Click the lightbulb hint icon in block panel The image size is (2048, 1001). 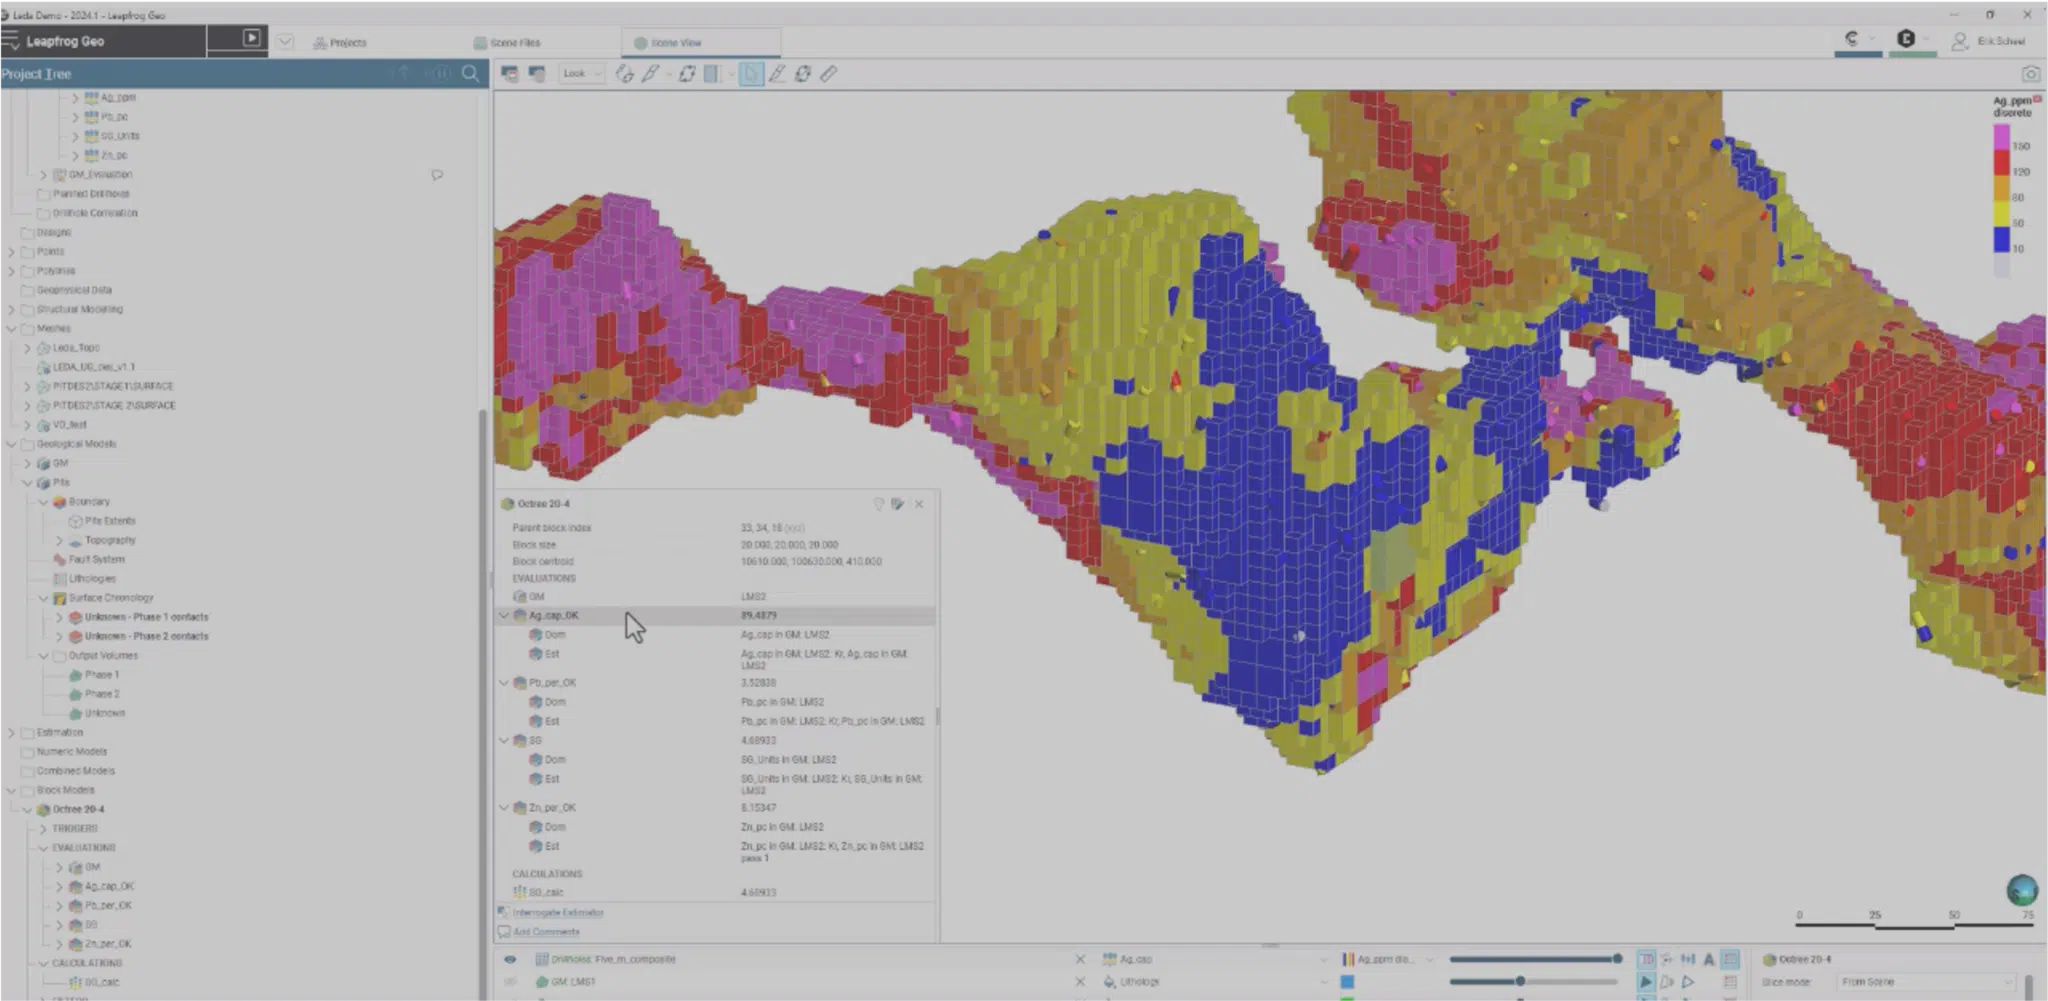[878, 504]
